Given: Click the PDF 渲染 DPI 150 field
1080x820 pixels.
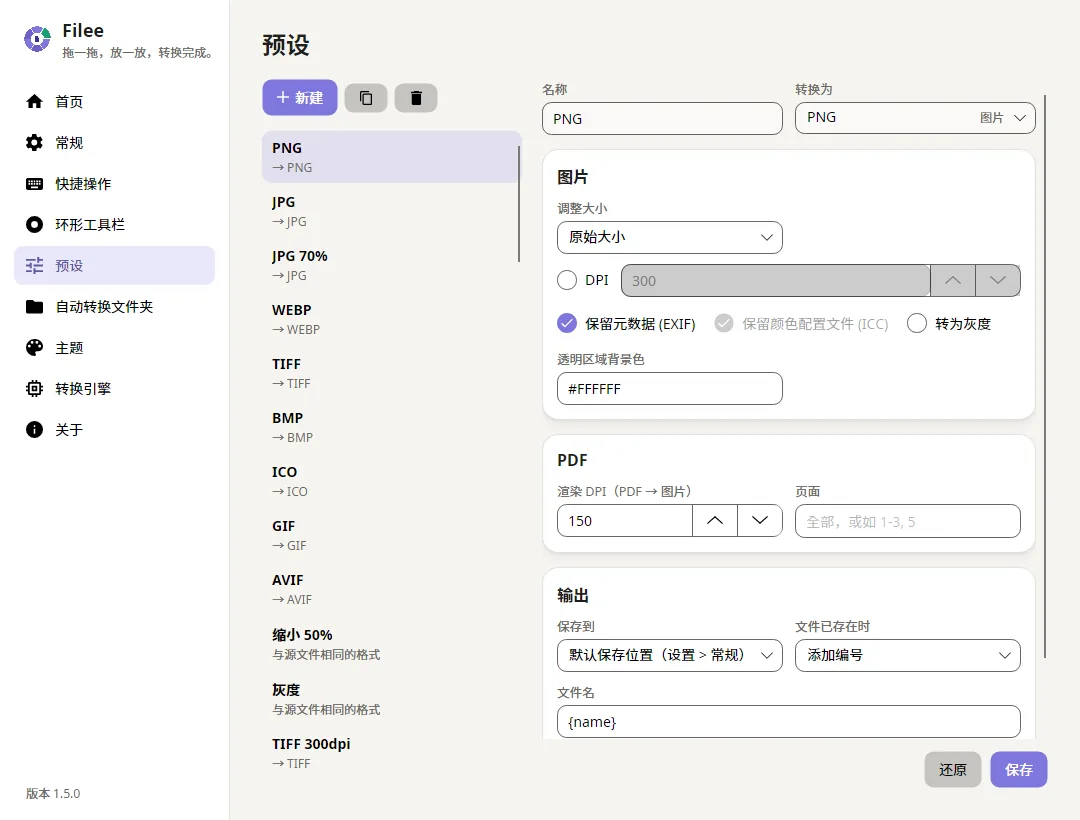Looking at the screenshot, I should [x=625, y=521].
